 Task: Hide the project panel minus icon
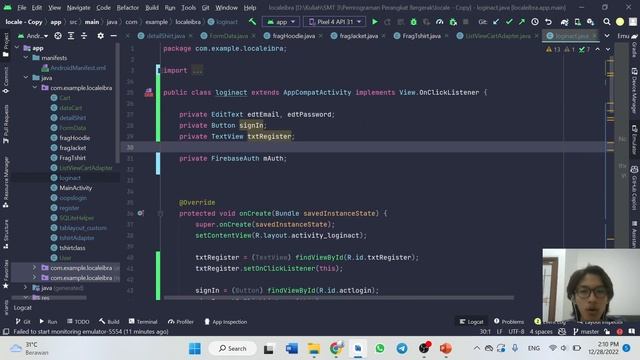tap(113, 36)
